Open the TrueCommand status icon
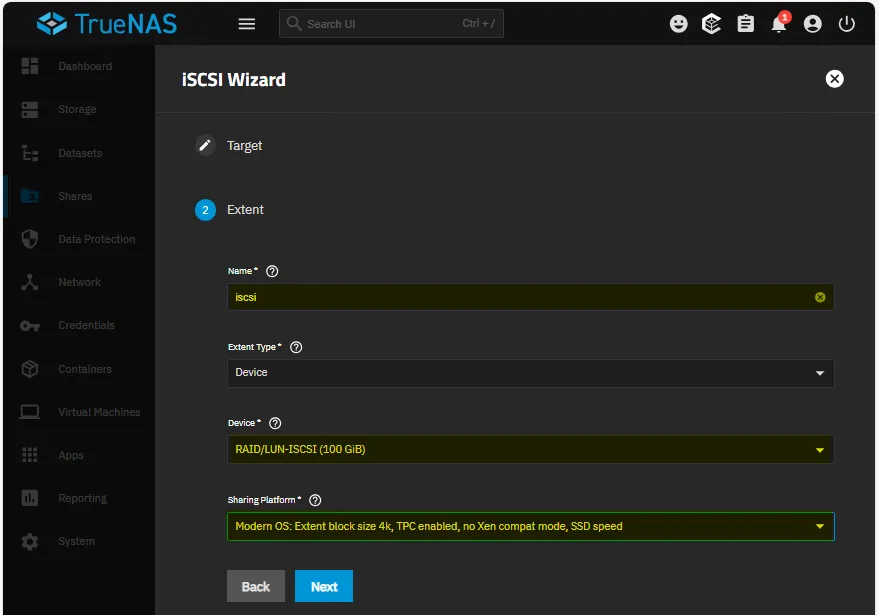Viewport: 879px width, 615px height. [x=712, y=24]
